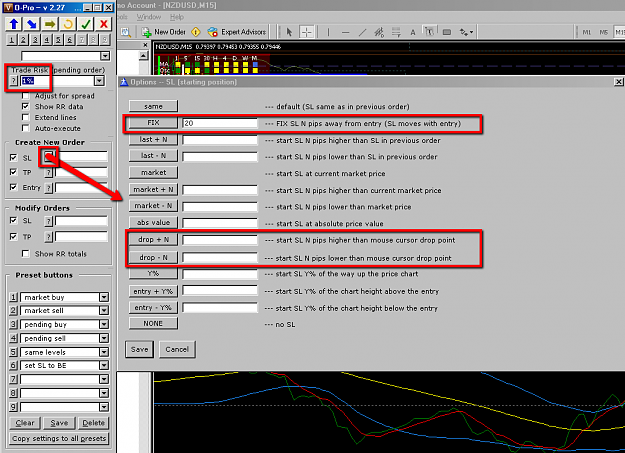The width and height of the screenshot is (625, 453).
Task: Click Copy settings to all presets
Action: [59, 438]
